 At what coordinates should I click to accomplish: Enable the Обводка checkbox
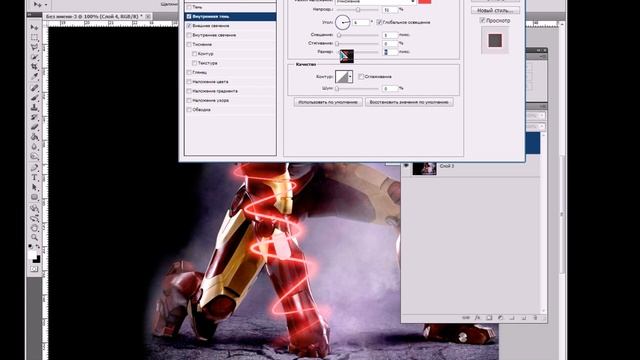189,109
